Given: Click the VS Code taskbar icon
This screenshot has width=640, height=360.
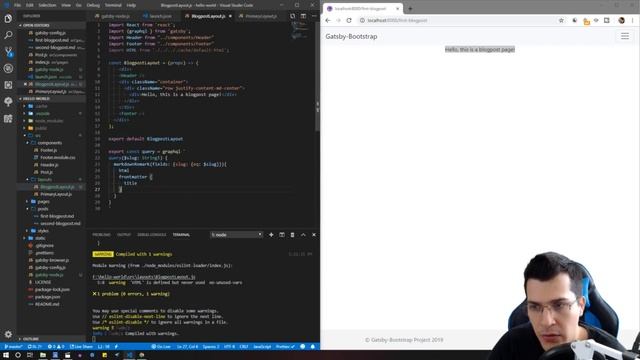Looking at the screenshot, I should 129,355.
